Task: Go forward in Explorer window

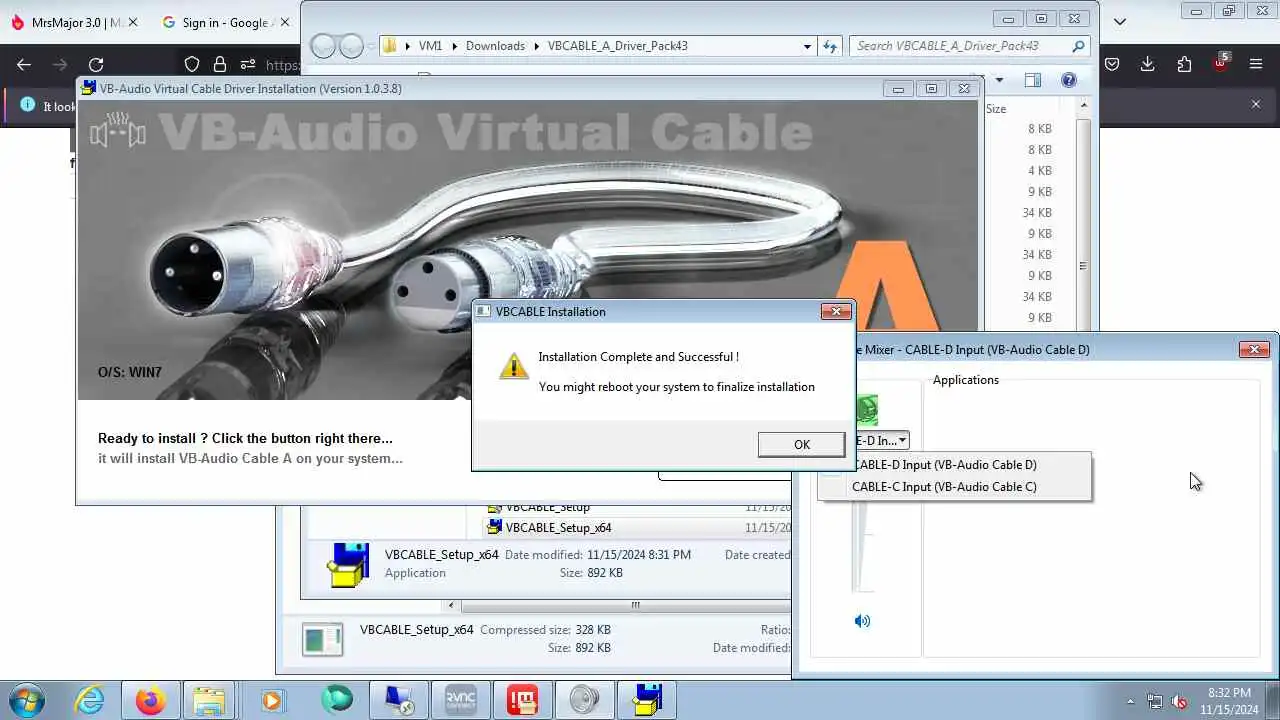Action: coord(351,46)
